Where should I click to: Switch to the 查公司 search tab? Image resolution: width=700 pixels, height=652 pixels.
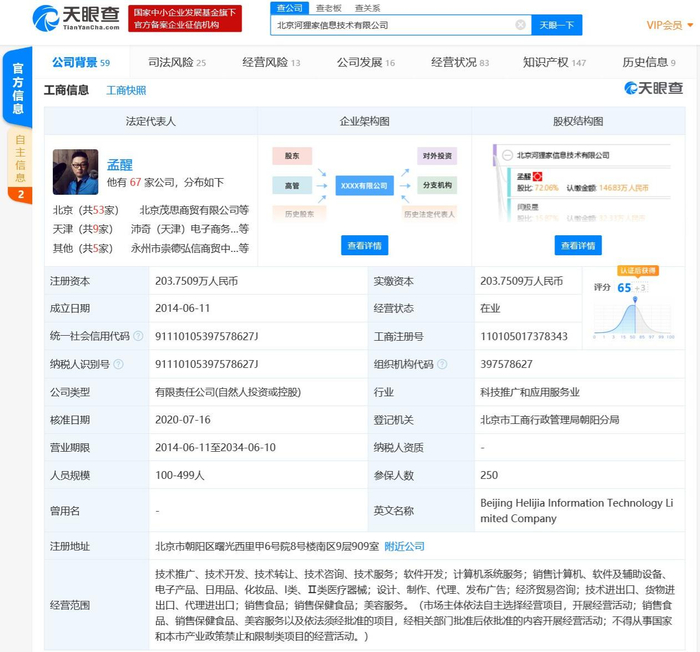[x=290, y=8]
